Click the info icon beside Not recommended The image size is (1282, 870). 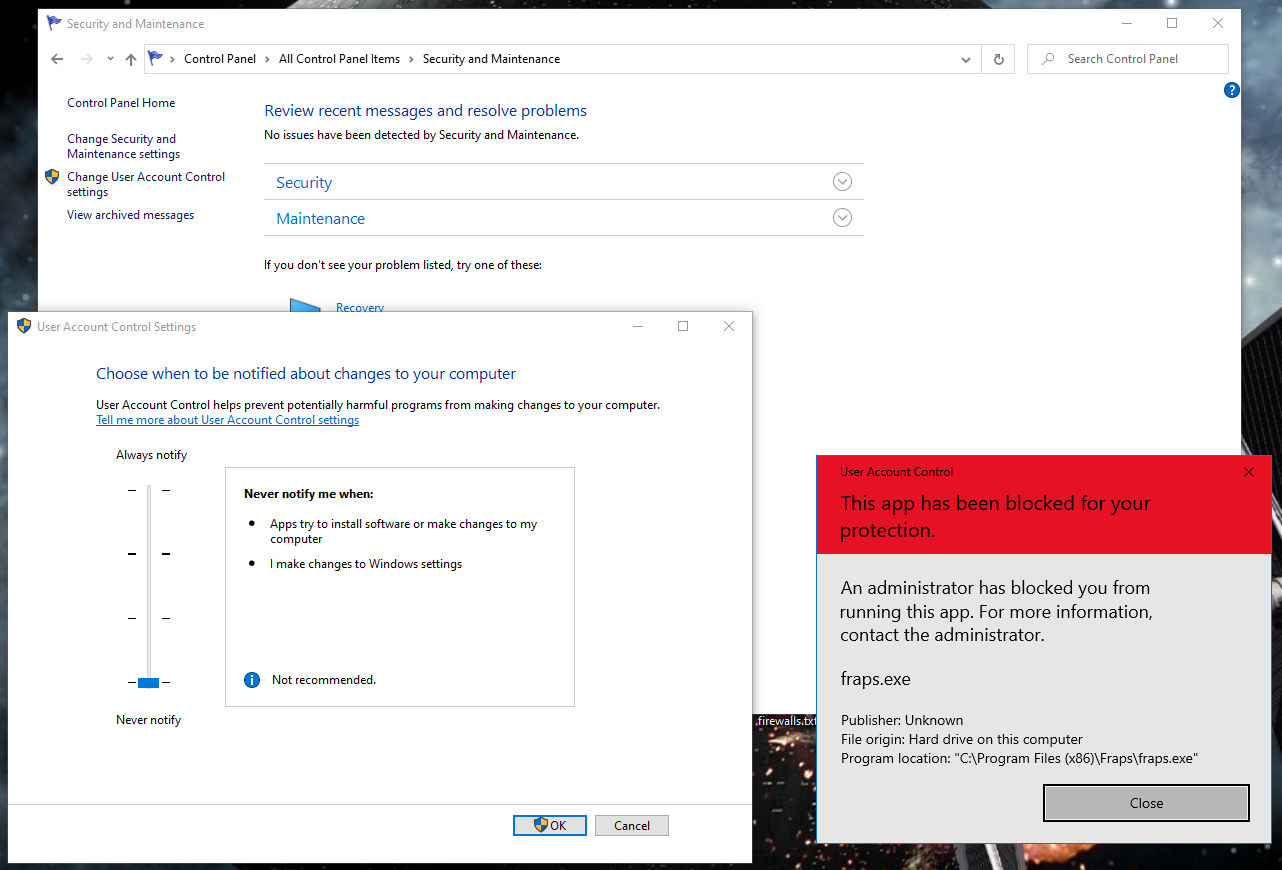point(252,680)
